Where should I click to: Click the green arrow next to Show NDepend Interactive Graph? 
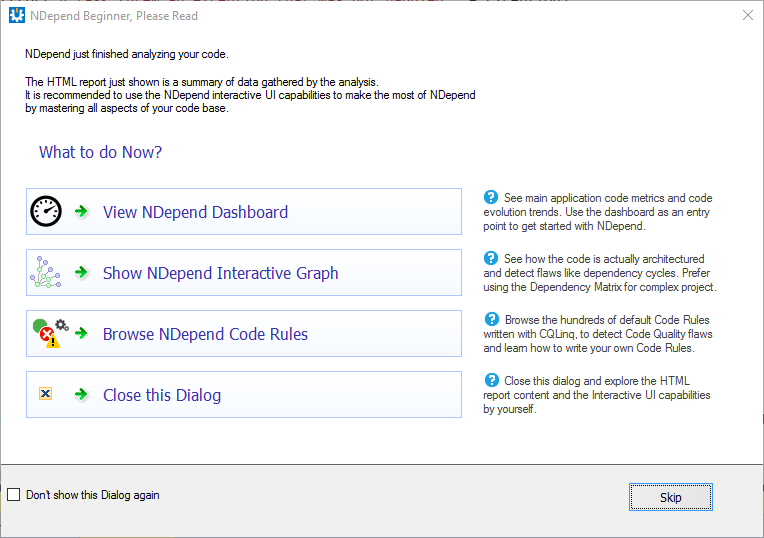point(81,272)
